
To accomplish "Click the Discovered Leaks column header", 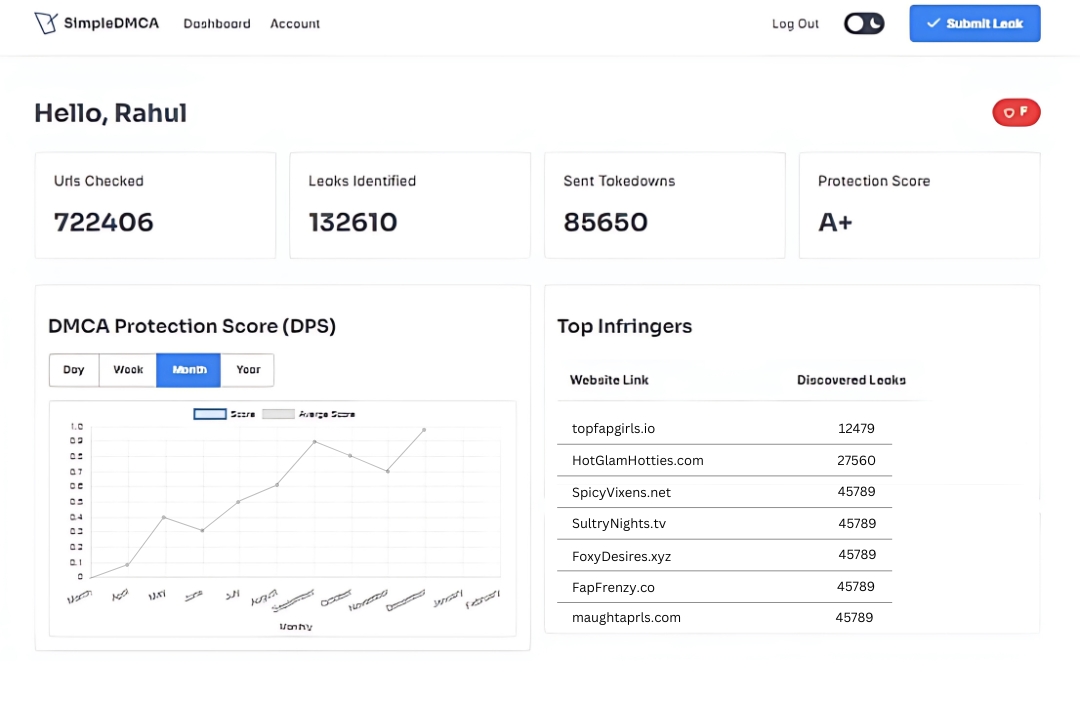I will click(851, 380).
